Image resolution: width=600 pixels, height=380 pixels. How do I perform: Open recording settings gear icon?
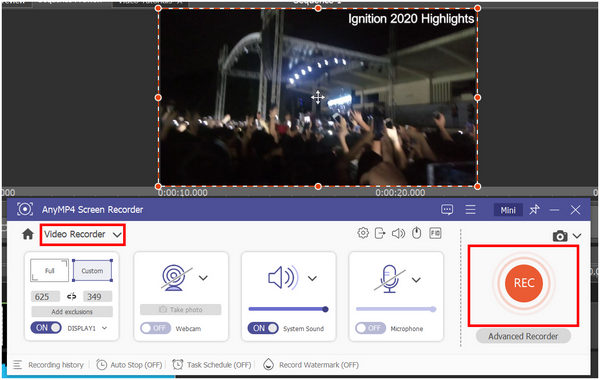[x=363, y=233]
